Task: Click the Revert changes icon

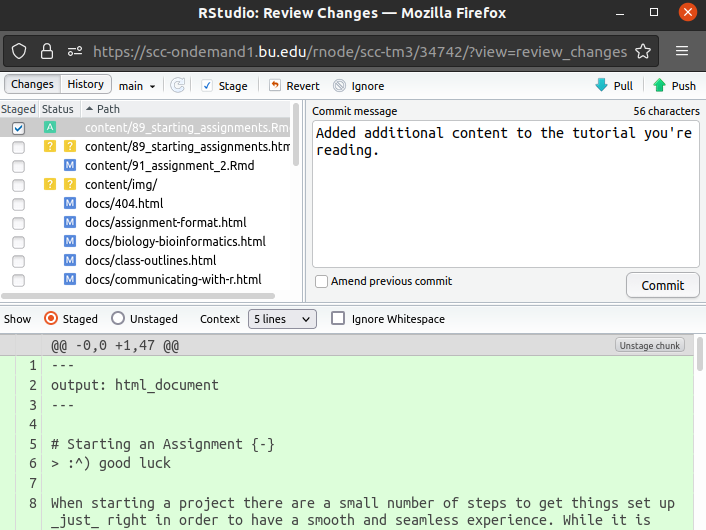Action: [275, 86]
